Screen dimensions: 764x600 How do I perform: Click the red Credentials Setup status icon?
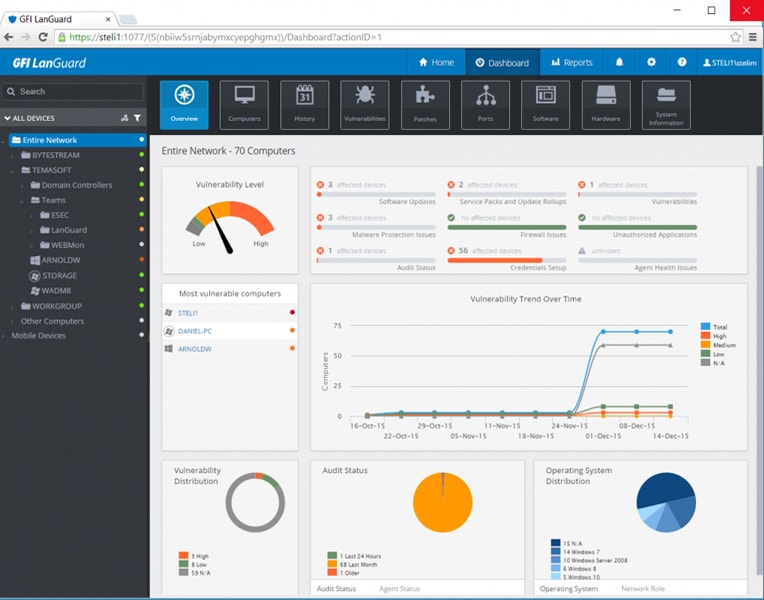tap(451, 251)
